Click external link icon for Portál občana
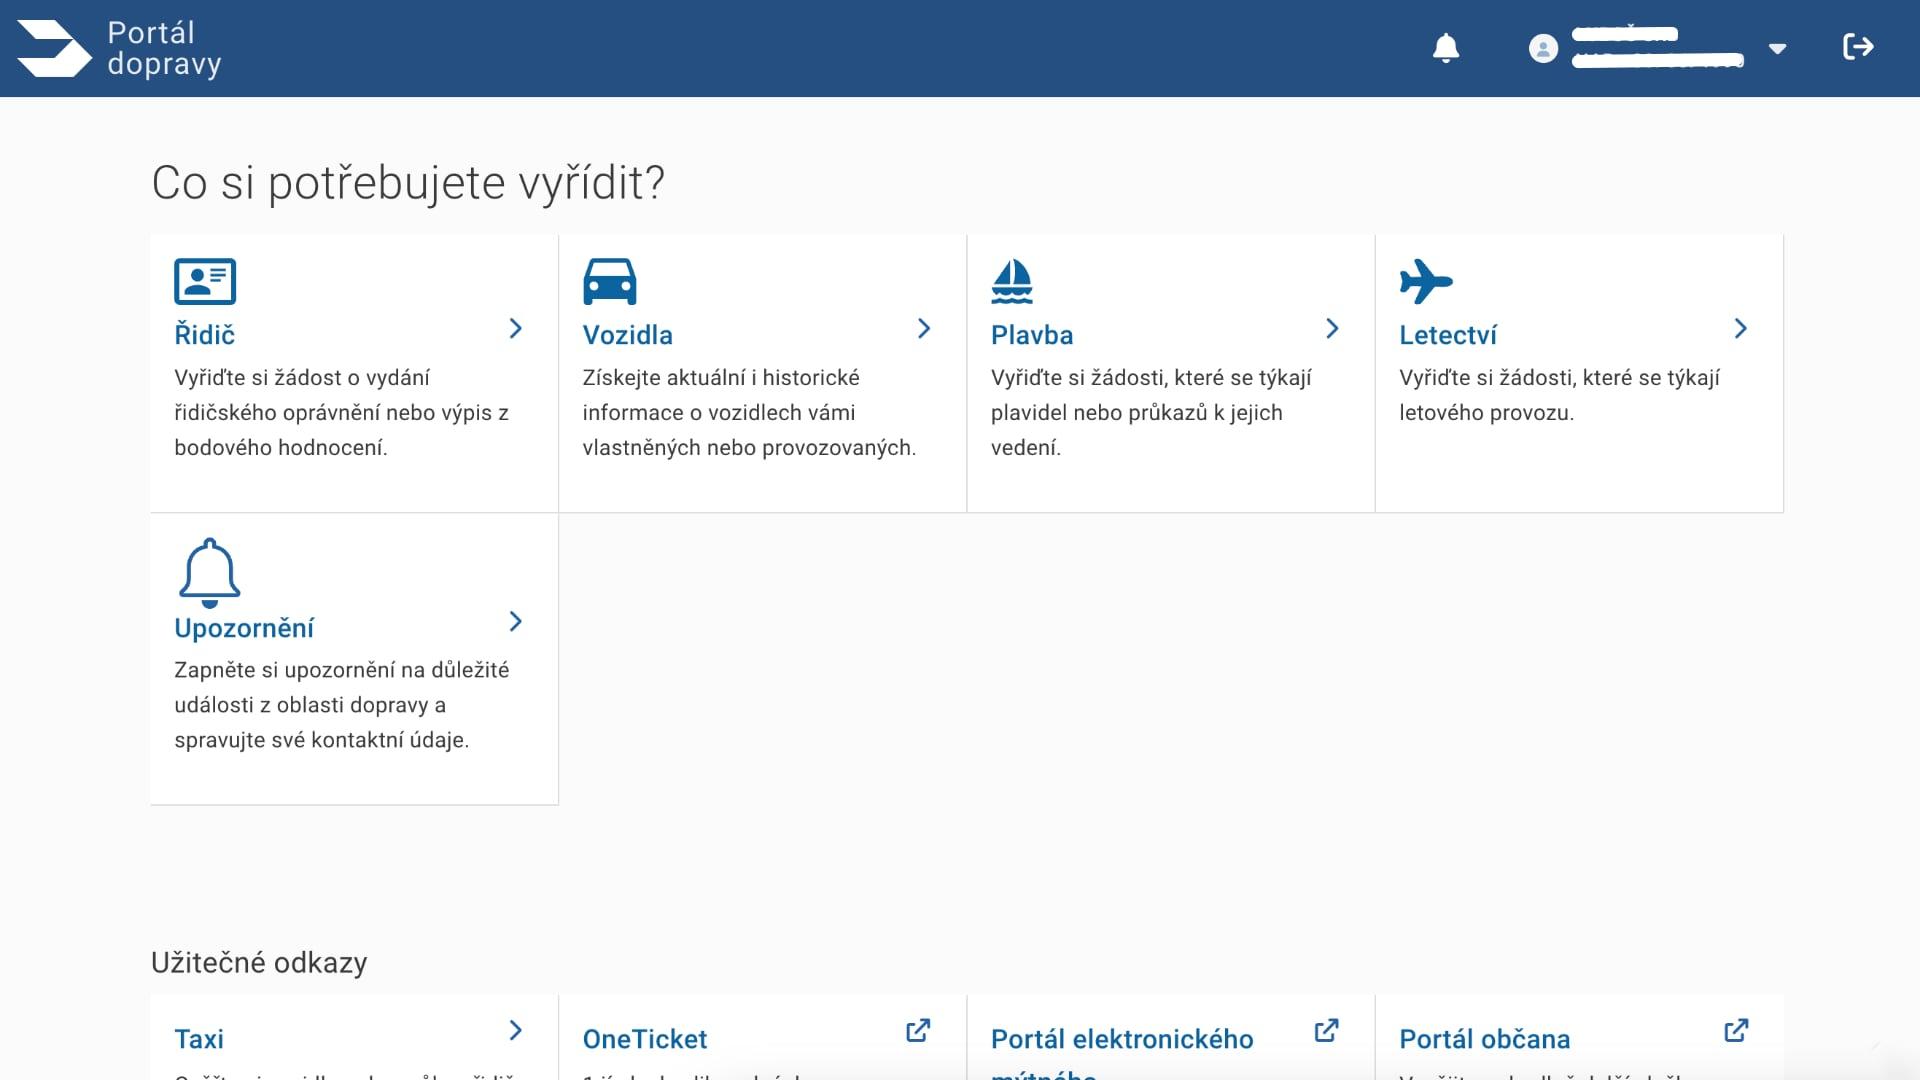Image resolution: width=1920 pixels, height=1080 pixels. [x=1736, y=1030]
